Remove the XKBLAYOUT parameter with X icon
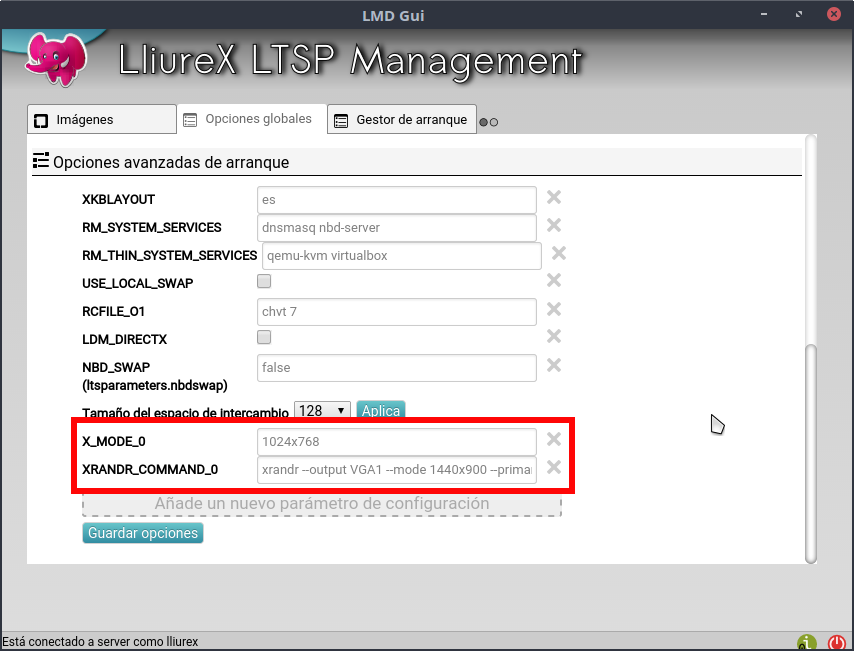854x651 pixels. tap(553, 198)
